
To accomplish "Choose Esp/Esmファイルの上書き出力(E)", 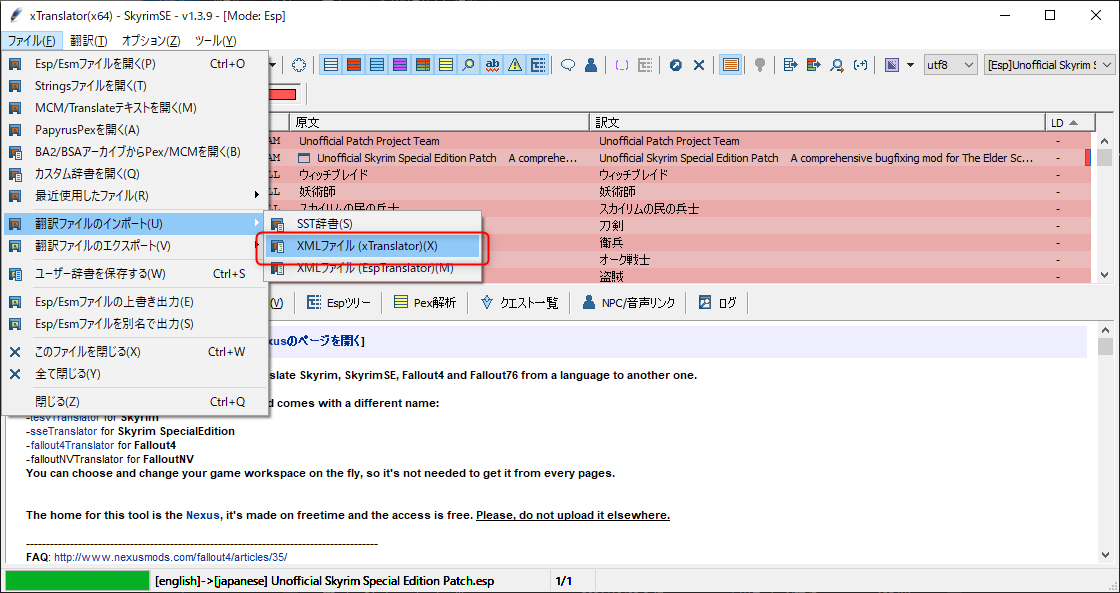I will click(x=135, y=302).
